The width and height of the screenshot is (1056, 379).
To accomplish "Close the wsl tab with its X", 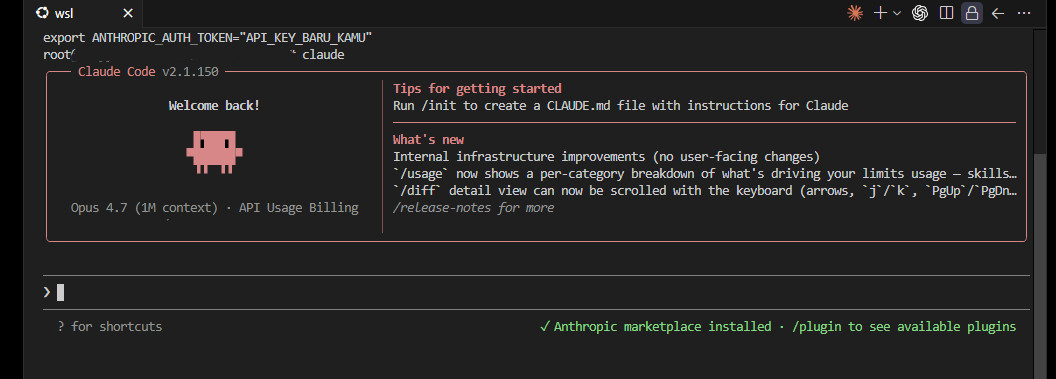I will [x=128, y=13].
